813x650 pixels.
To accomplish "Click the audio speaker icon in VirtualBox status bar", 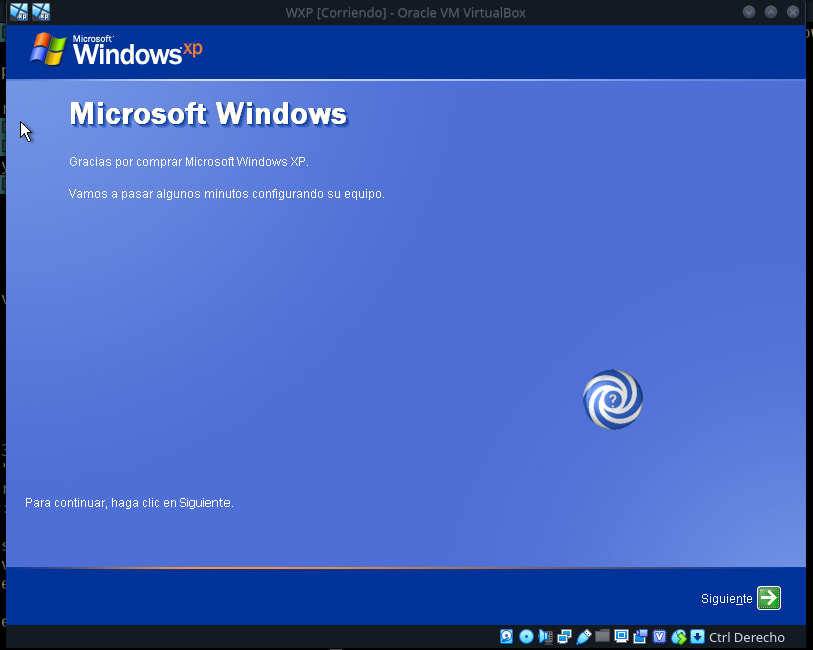I will (x=545, y=637).
